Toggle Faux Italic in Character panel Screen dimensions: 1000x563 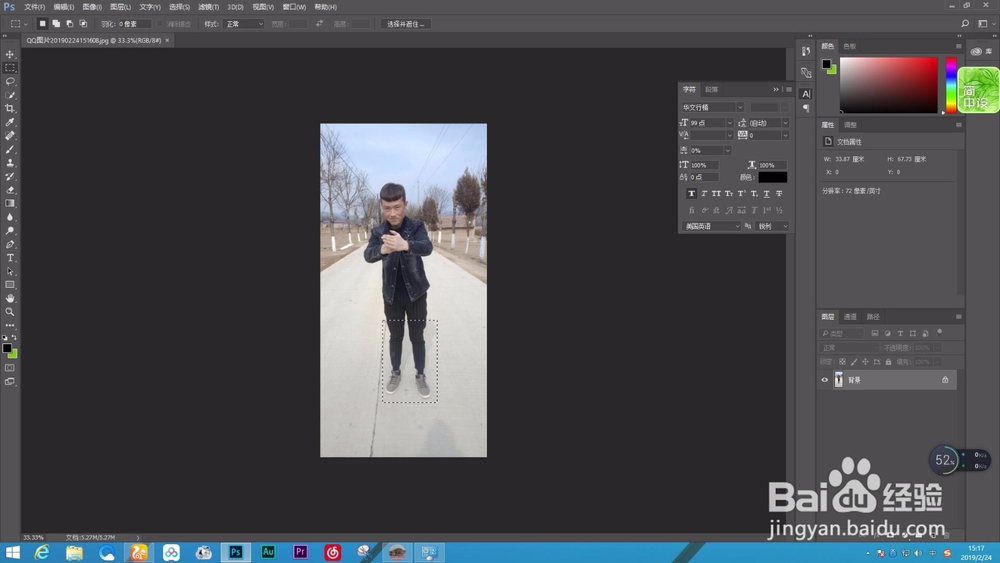coord(704,193)
